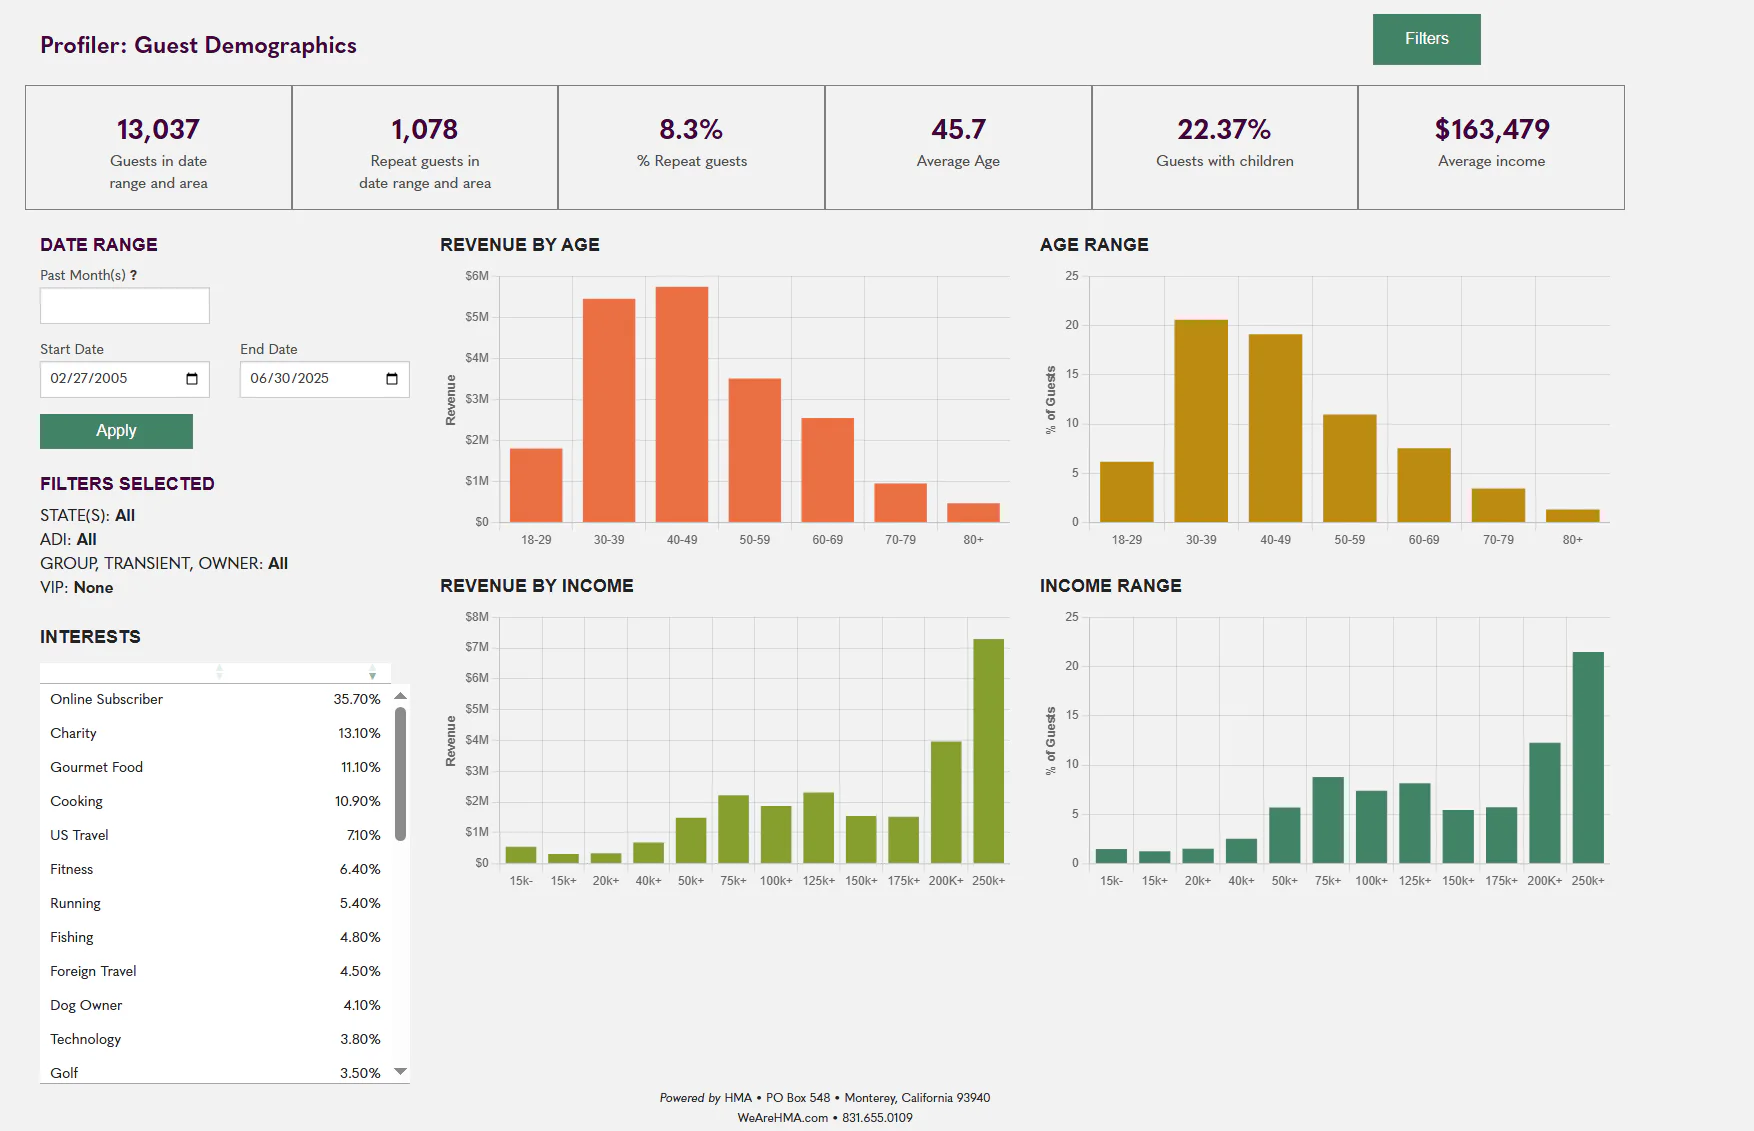The width and height of the screenshot is (1754, 1131).
Task: Click the $163,479 Average income card
Action: pyautogui.click(x=1491, y=147)
